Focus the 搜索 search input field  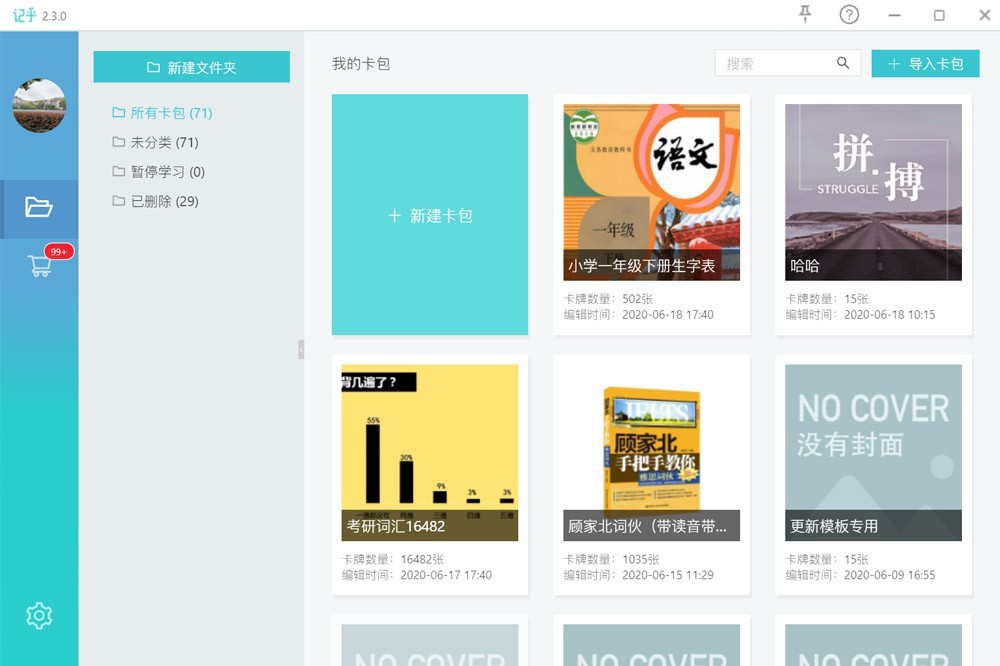pyautogui.click(x=788, y=63)
